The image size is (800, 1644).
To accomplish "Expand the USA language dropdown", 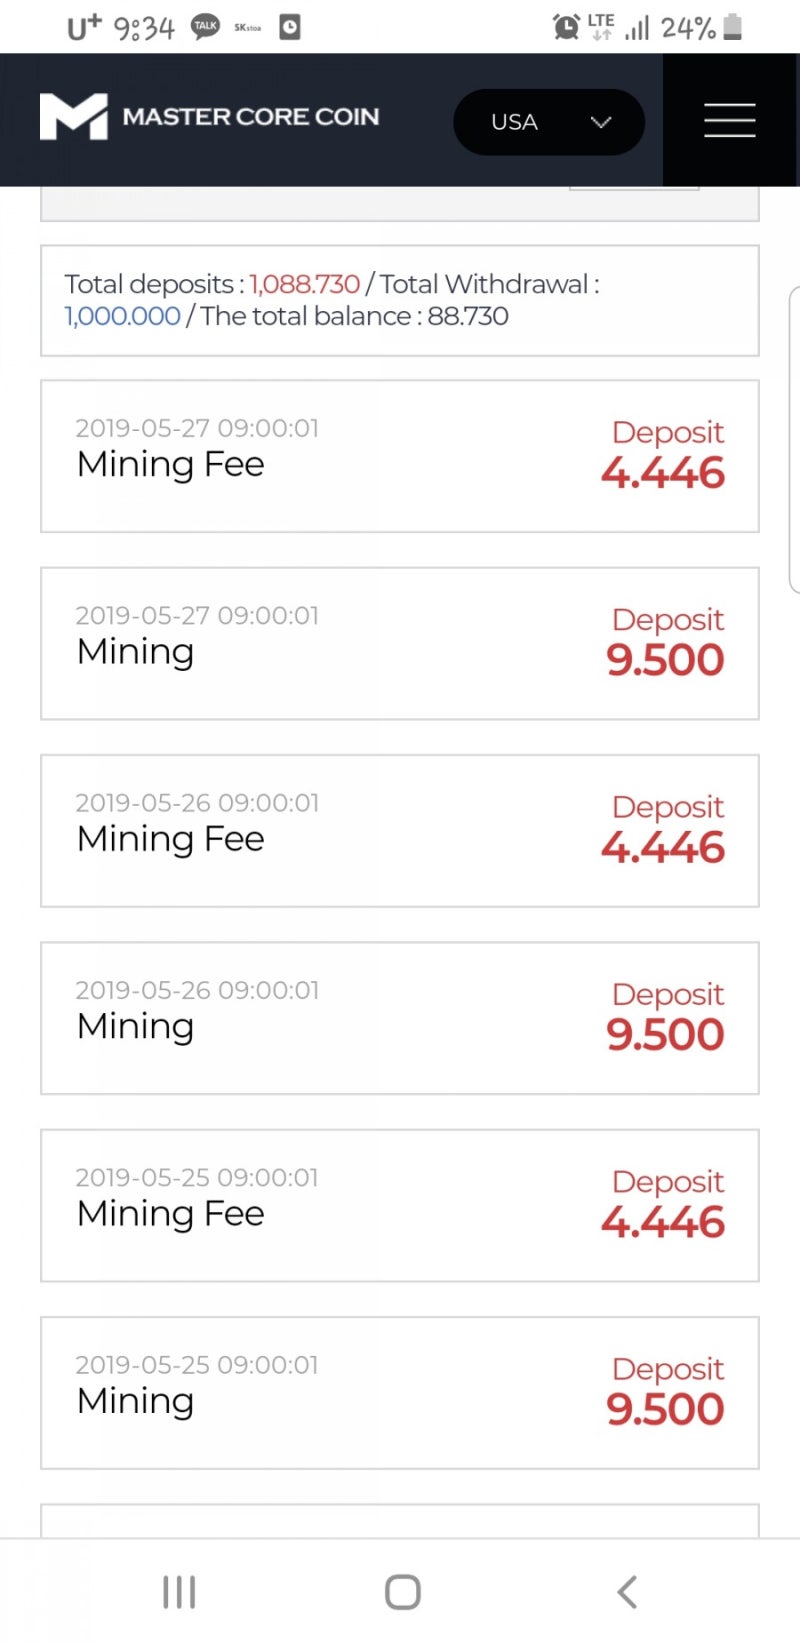I will tap(549, 122).
